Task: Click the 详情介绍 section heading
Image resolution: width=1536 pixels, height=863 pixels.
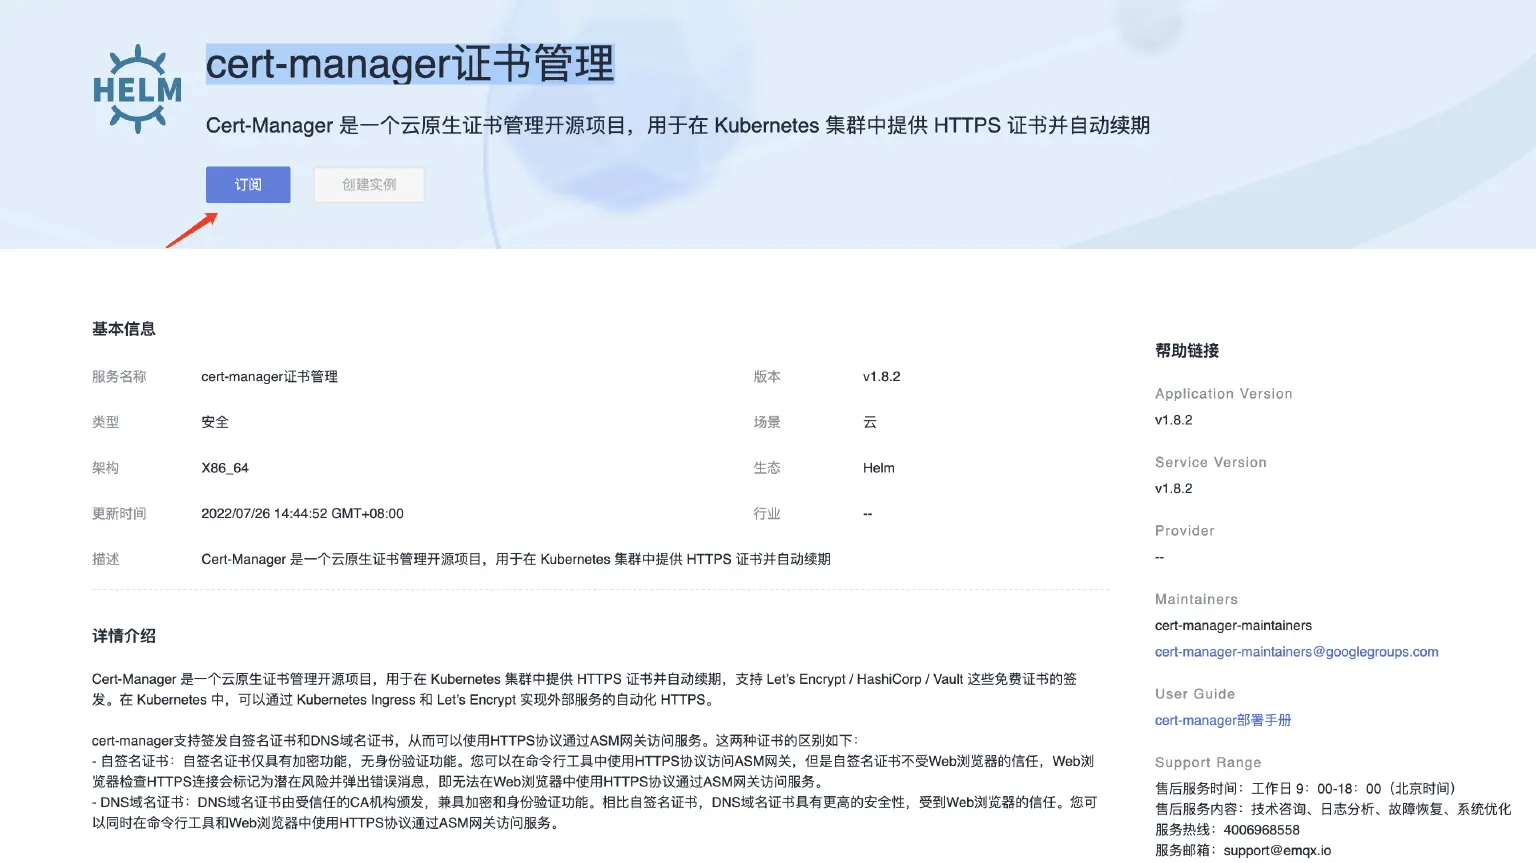Action: pyautogui.click(x=124, y=635)
